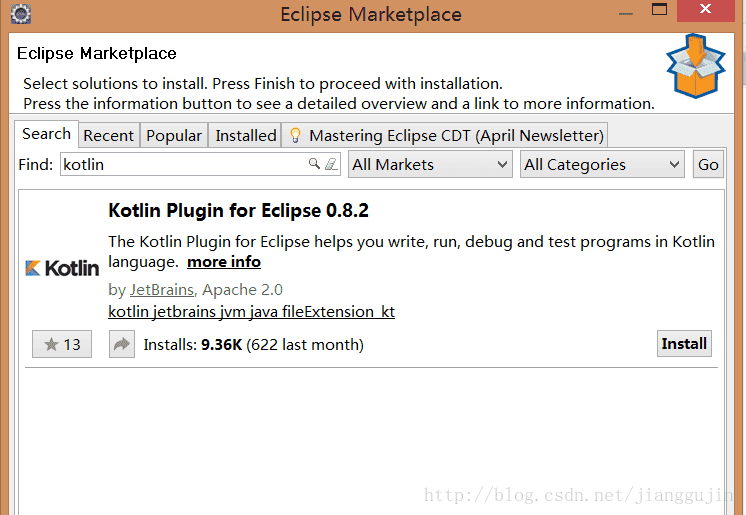Screen dimensions: 746x515
Task: Click the star favorite button showing 13
Action: click(x=62, y=345)
